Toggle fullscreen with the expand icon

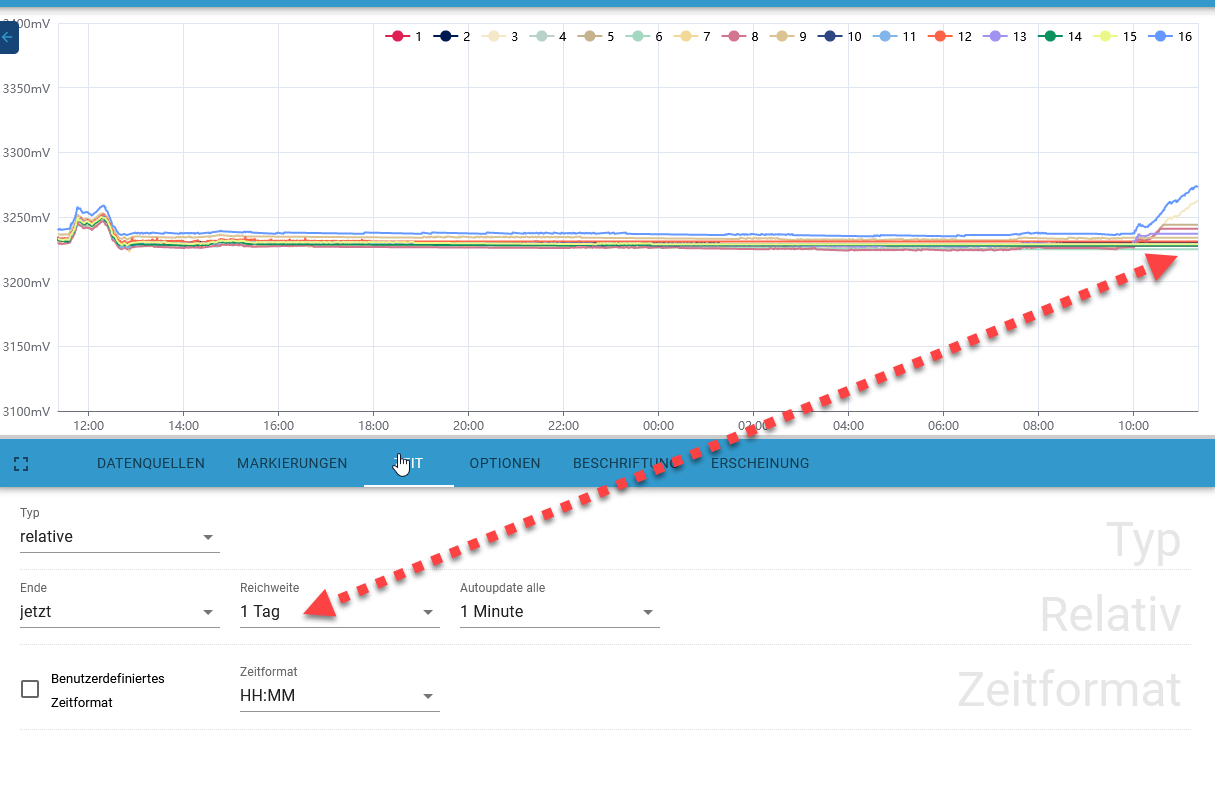click(21, 464)
